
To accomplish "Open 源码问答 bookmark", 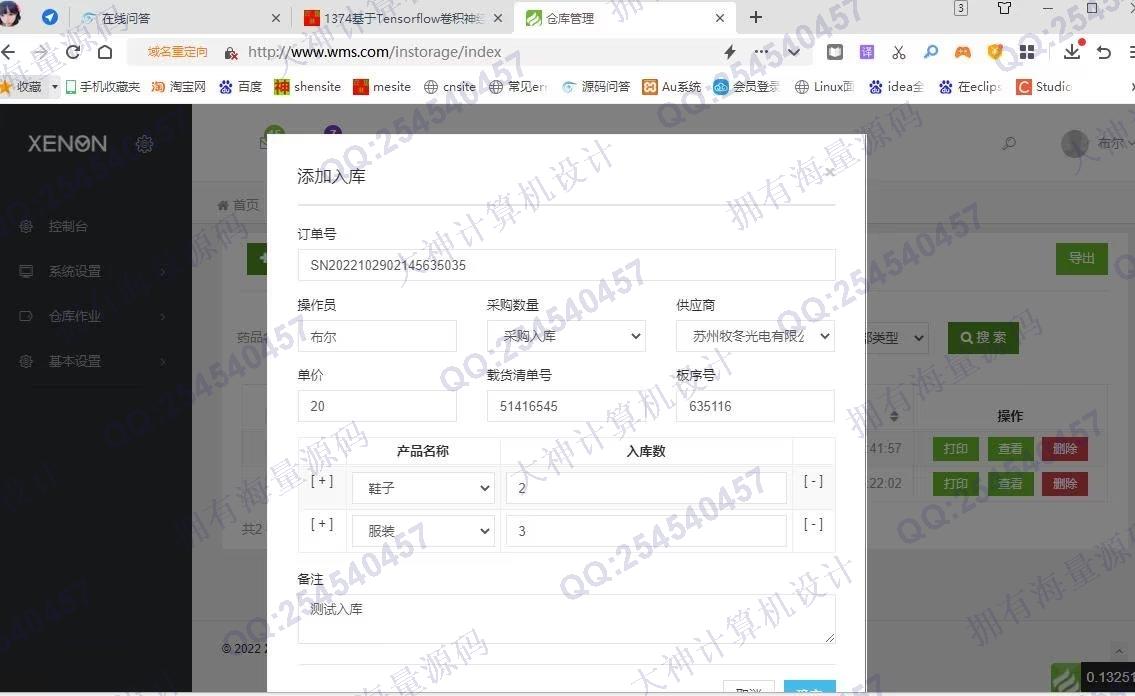I will coord(596,87).
